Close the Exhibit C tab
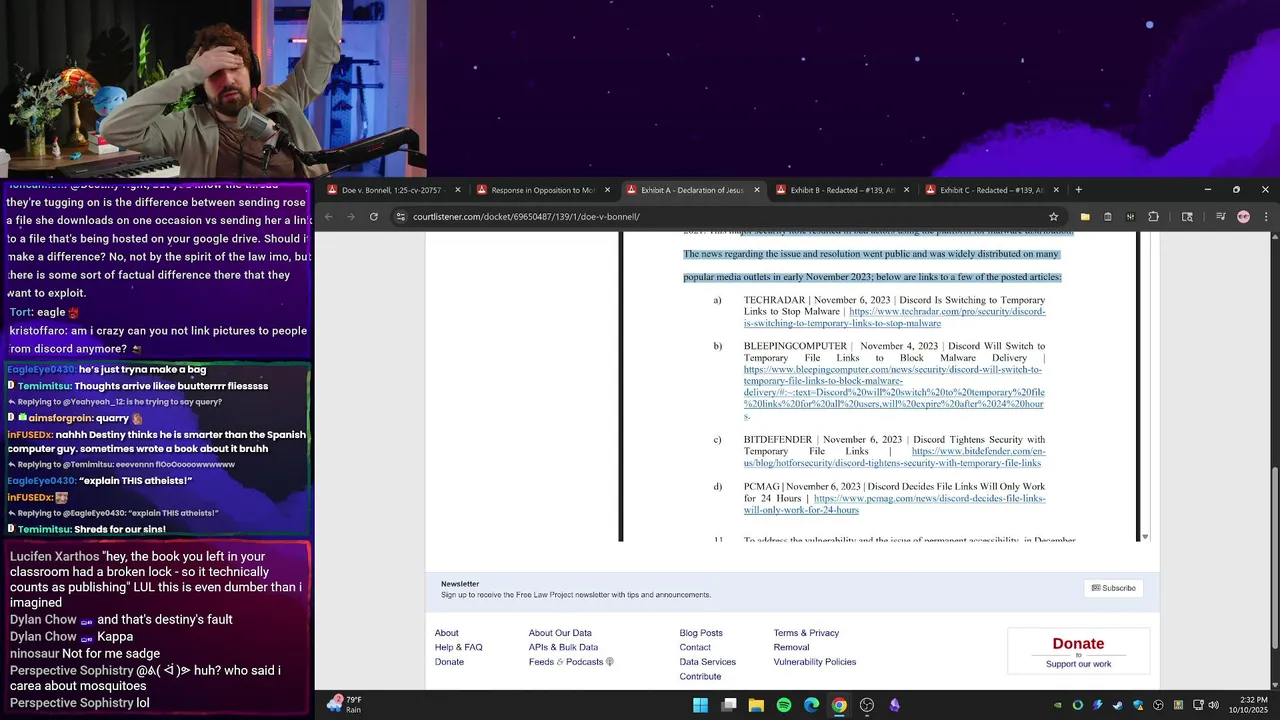This screenshot has width=1280, height=720. click(1055, 190)
